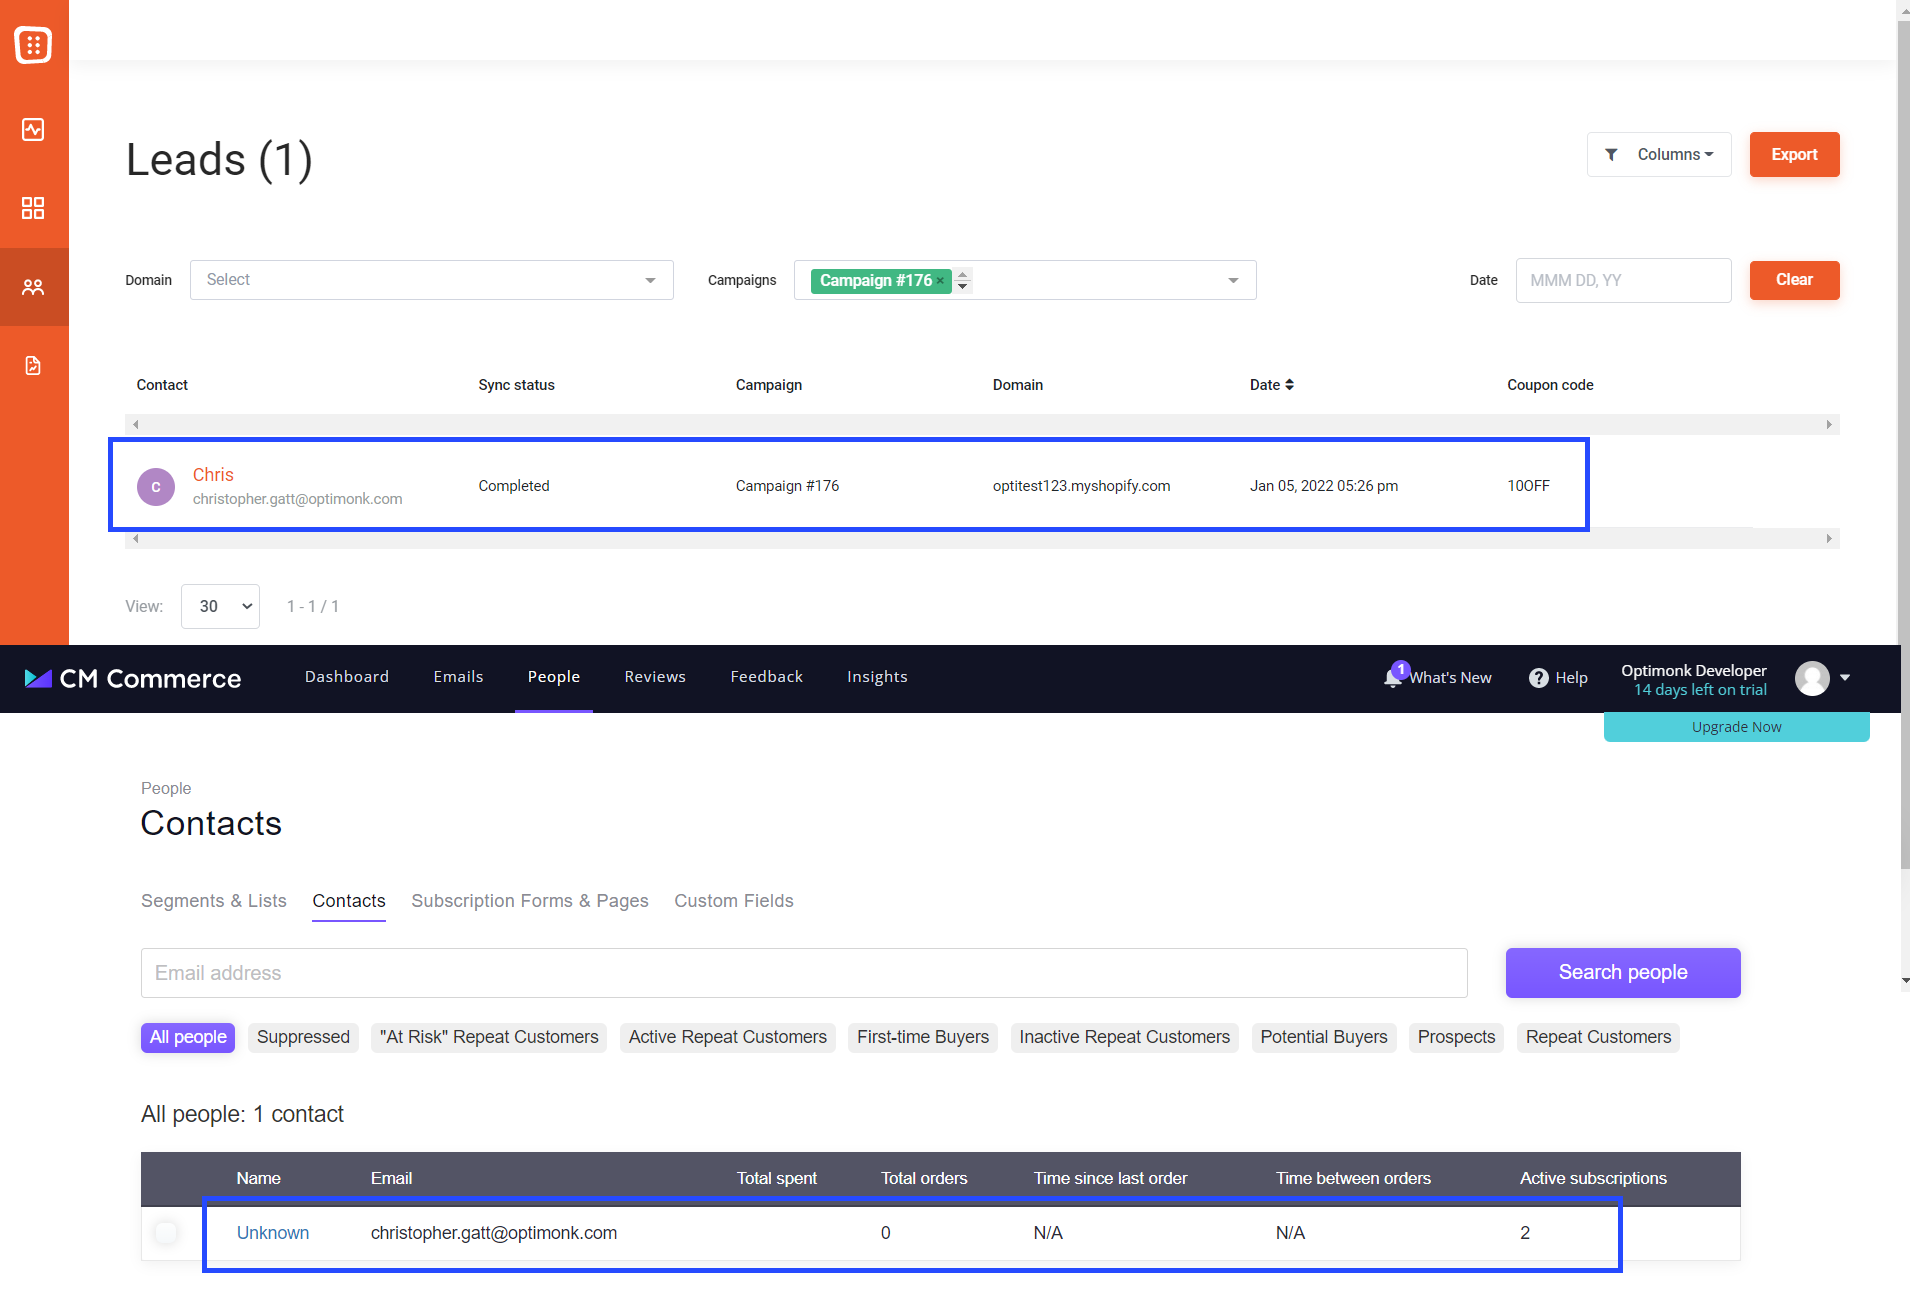Expand the Campaigns dropdown arrow
Image resolution: width=1910 pixels, height=1291 pixels.
point(1233,281)
